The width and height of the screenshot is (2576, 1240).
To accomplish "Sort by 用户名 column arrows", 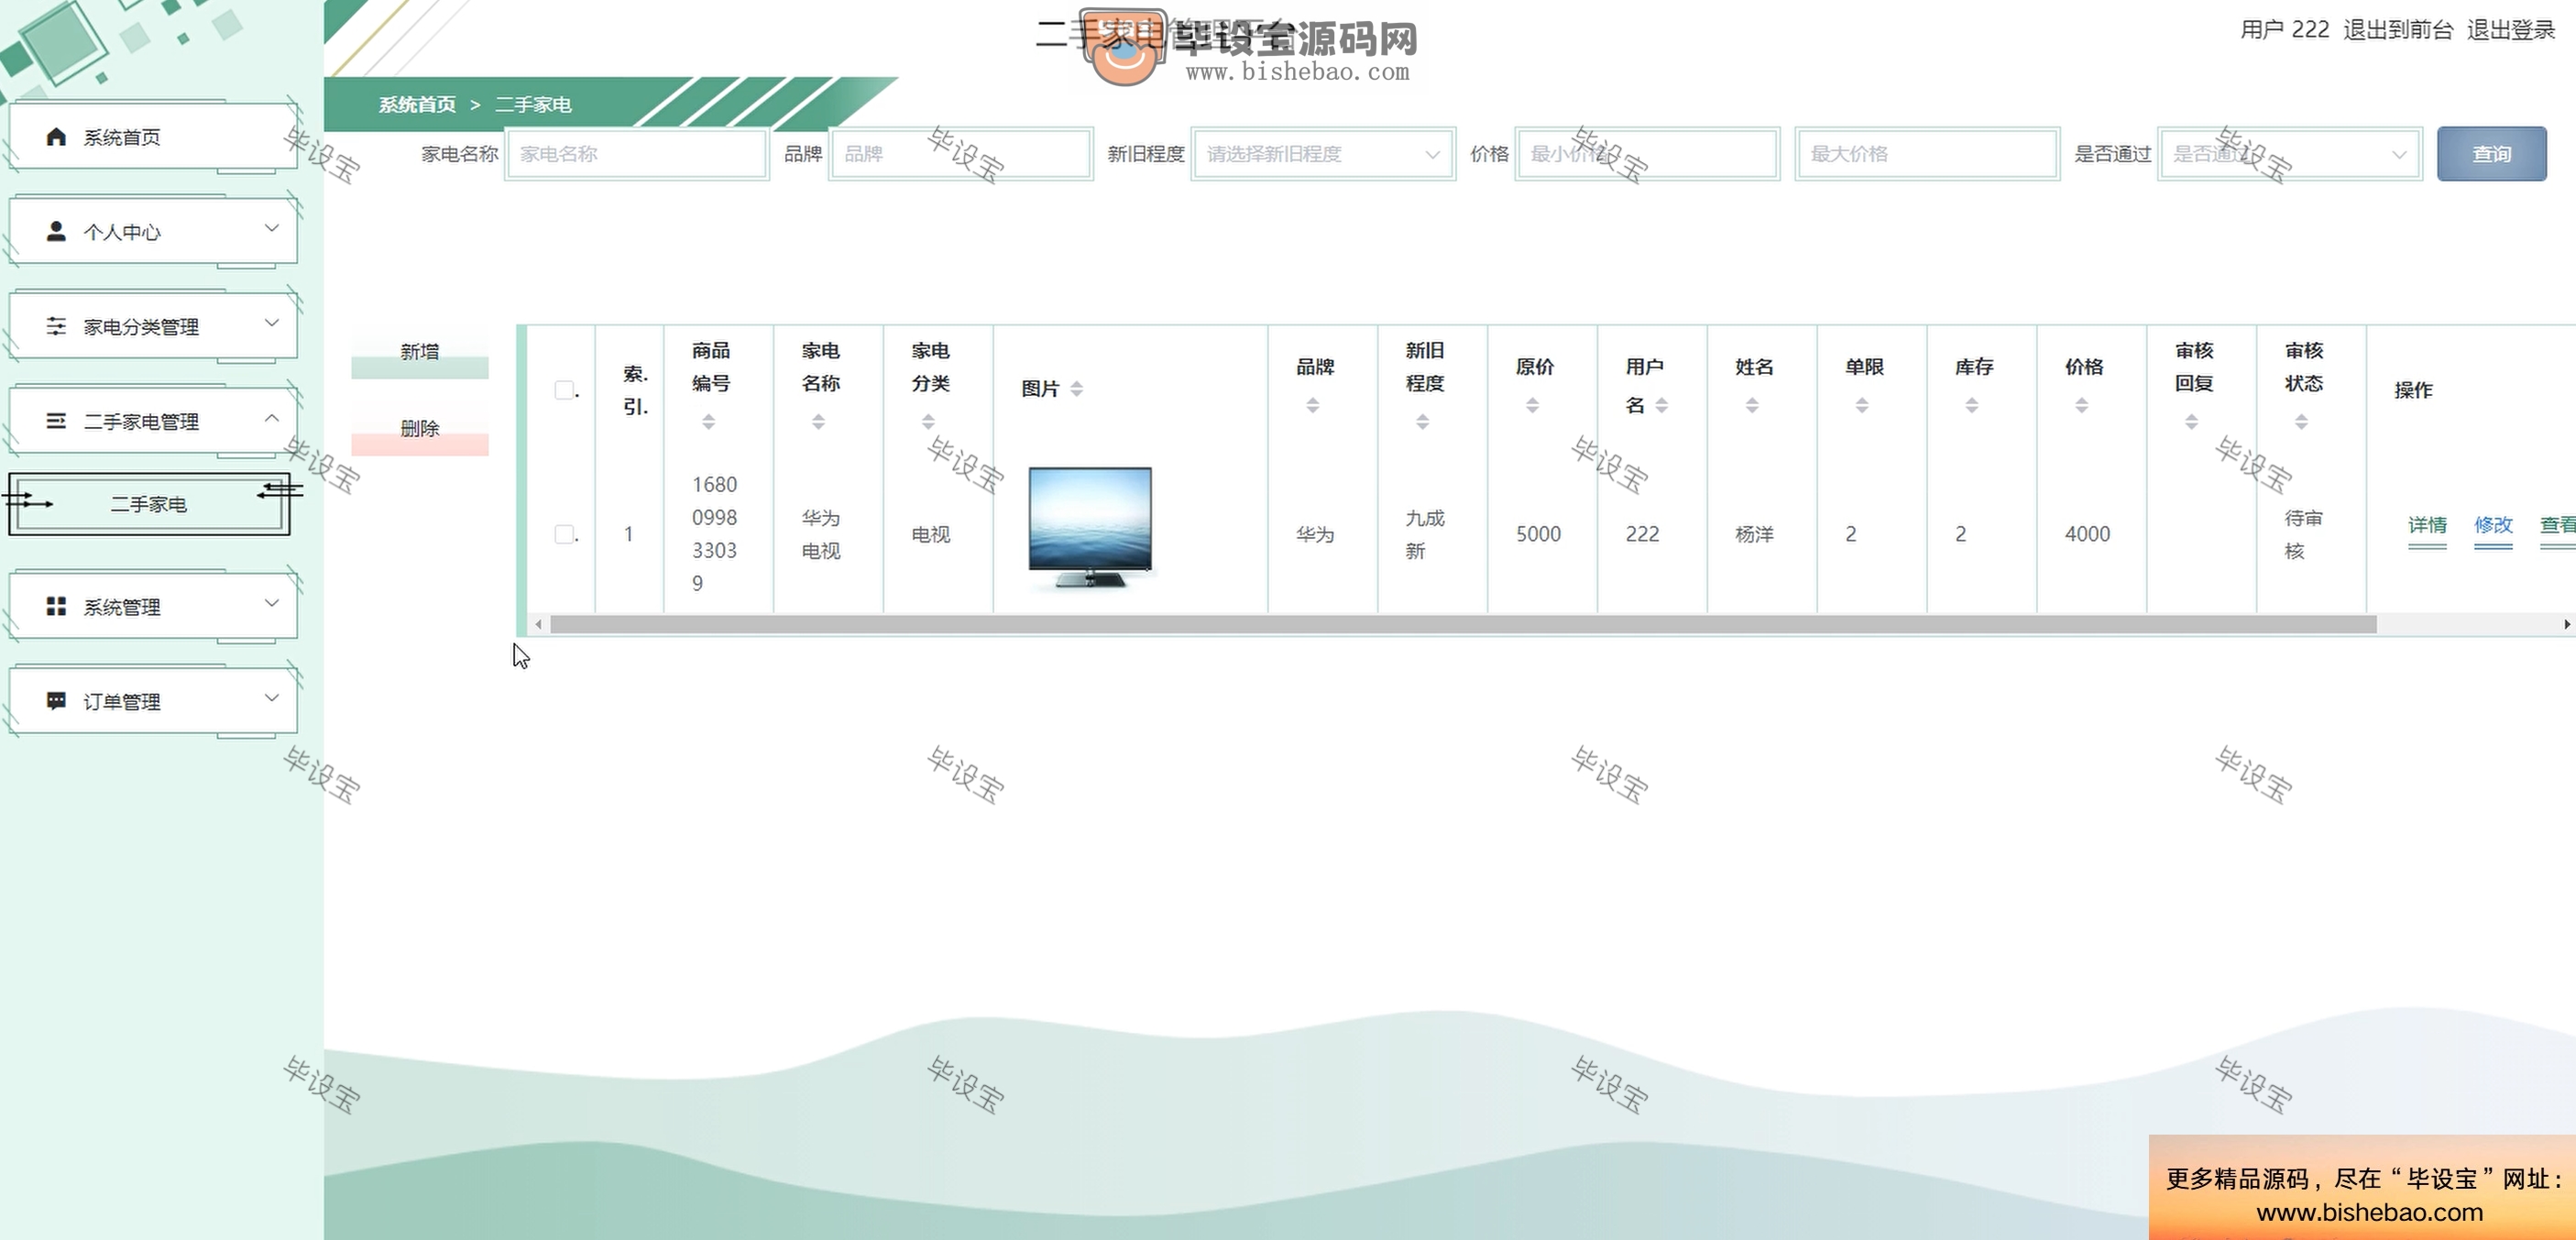I will point(1661,405).
